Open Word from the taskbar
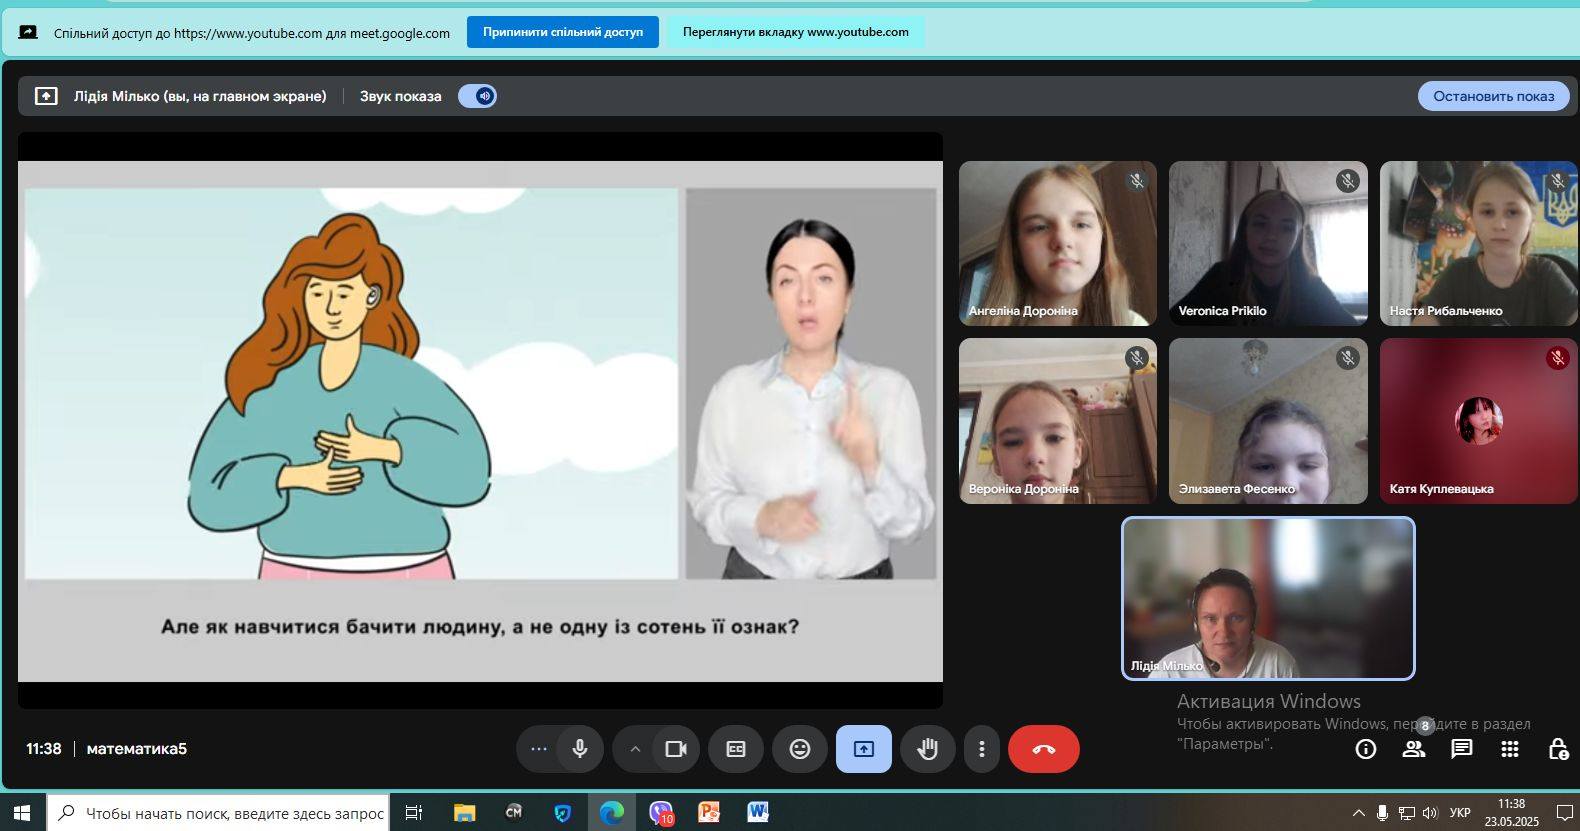Image resolution: width=1580 pixels, height=831 pixels. pyautogui.click(x=758, y=813)
